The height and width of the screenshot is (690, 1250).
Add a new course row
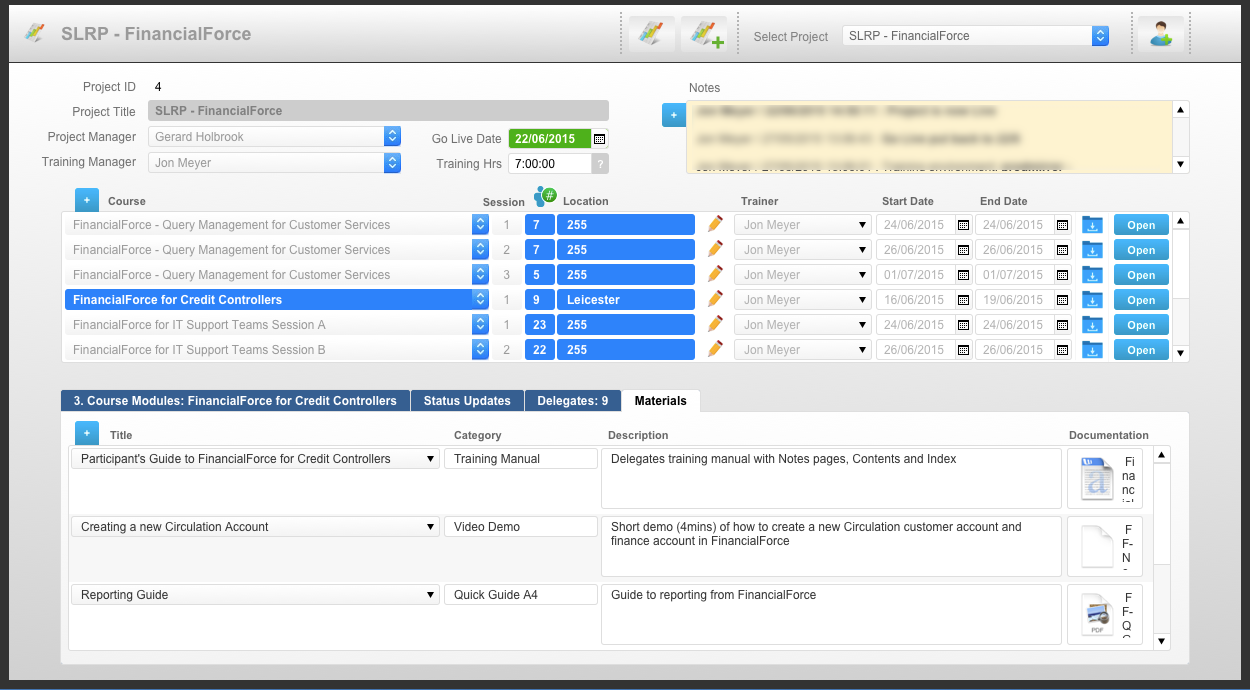86,201
